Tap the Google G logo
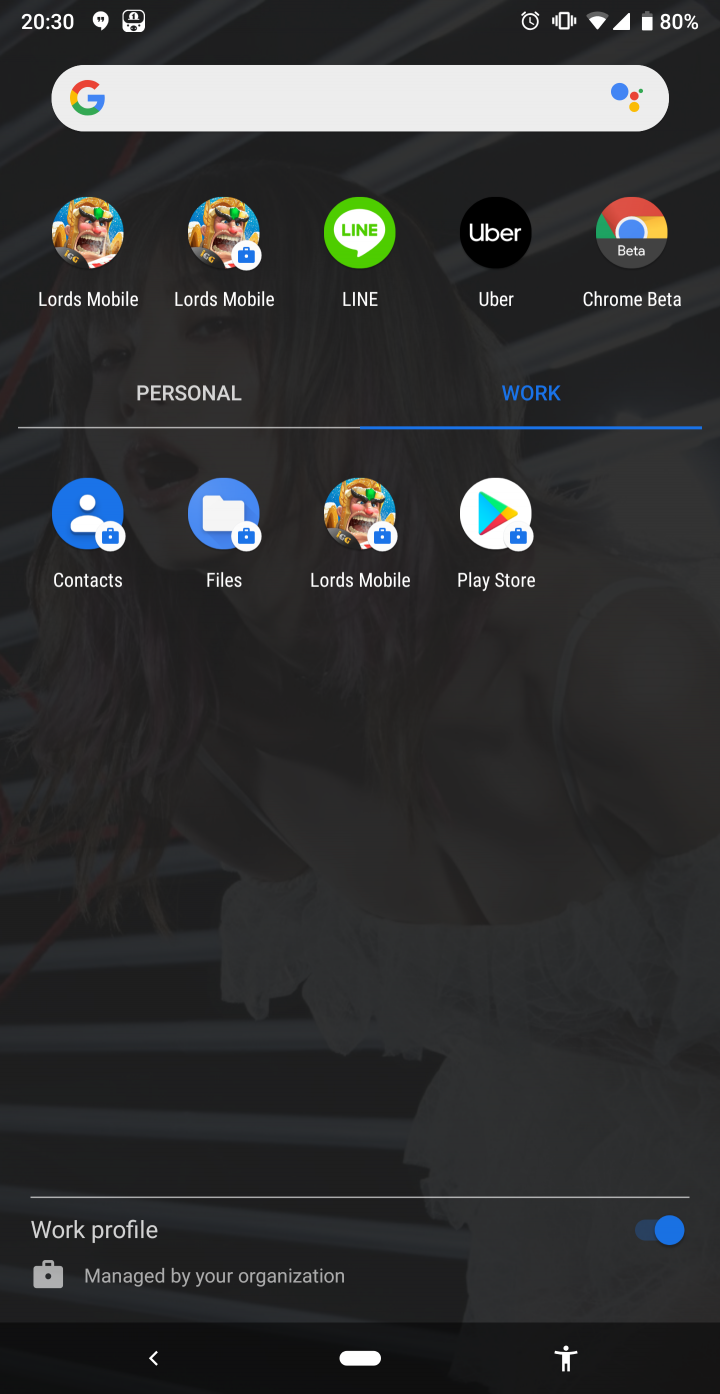Screen dimensions: 720x1394 pos(88,98)
